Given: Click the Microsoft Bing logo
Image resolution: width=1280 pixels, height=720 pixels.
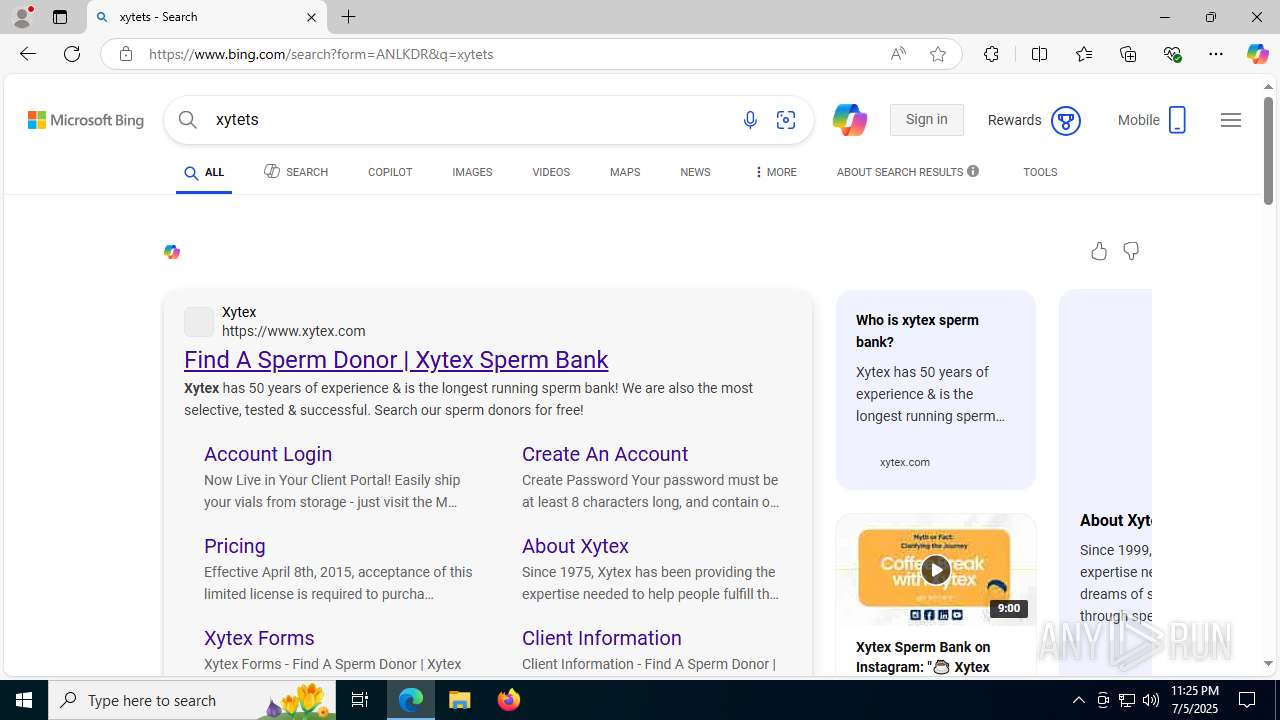Looking at the screenshot, I should coord(86,120).
